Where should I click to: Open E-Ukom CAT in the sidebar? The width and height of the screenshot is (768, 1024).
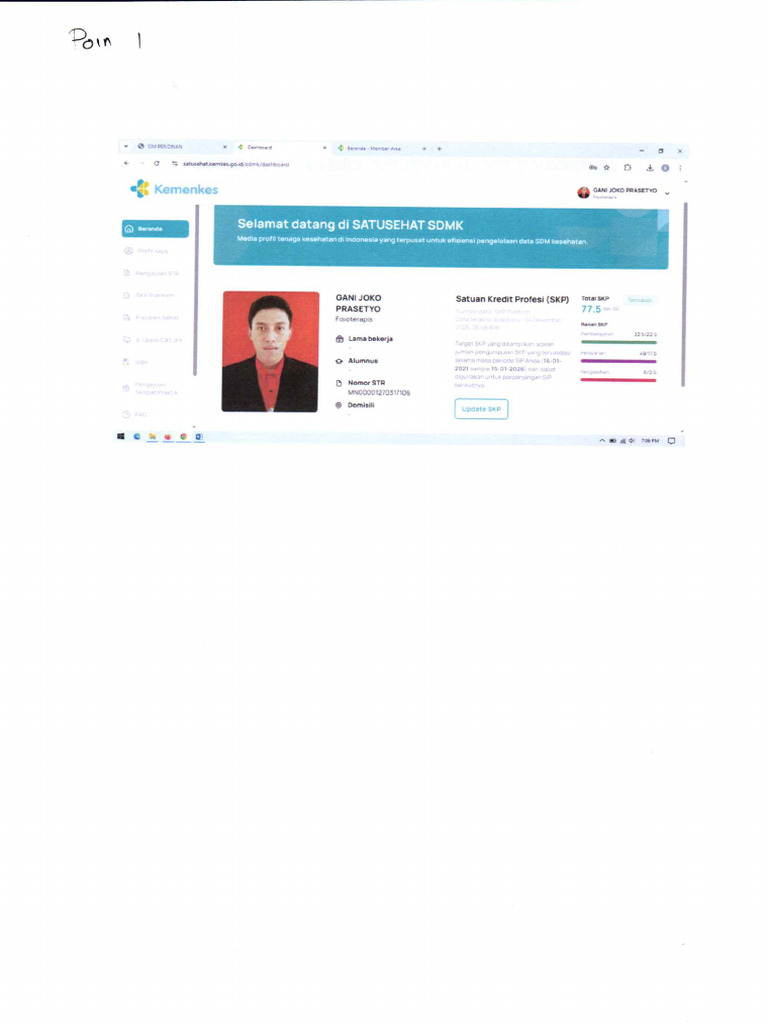point(153,340)
